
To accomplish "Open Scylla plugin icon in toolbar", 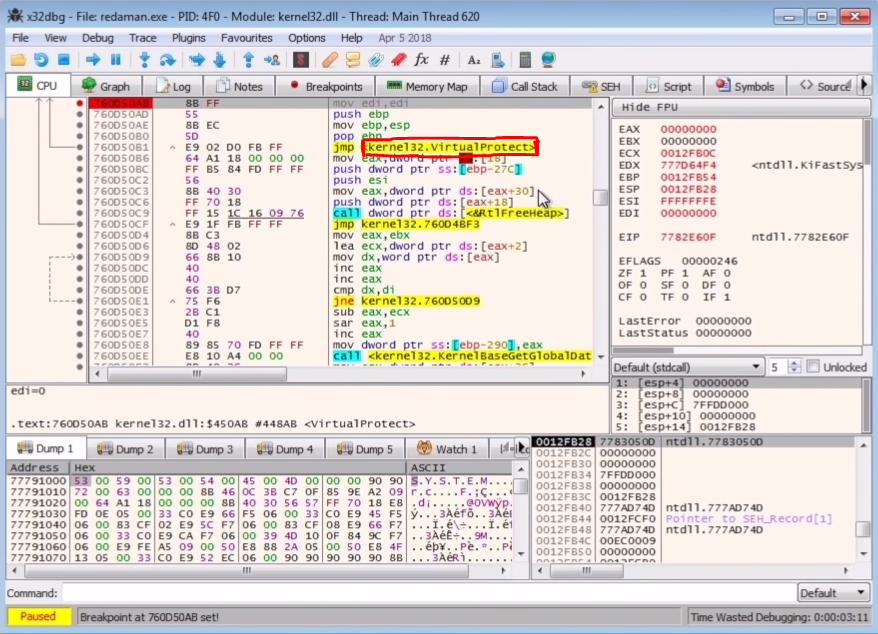I will pos(301,59).
